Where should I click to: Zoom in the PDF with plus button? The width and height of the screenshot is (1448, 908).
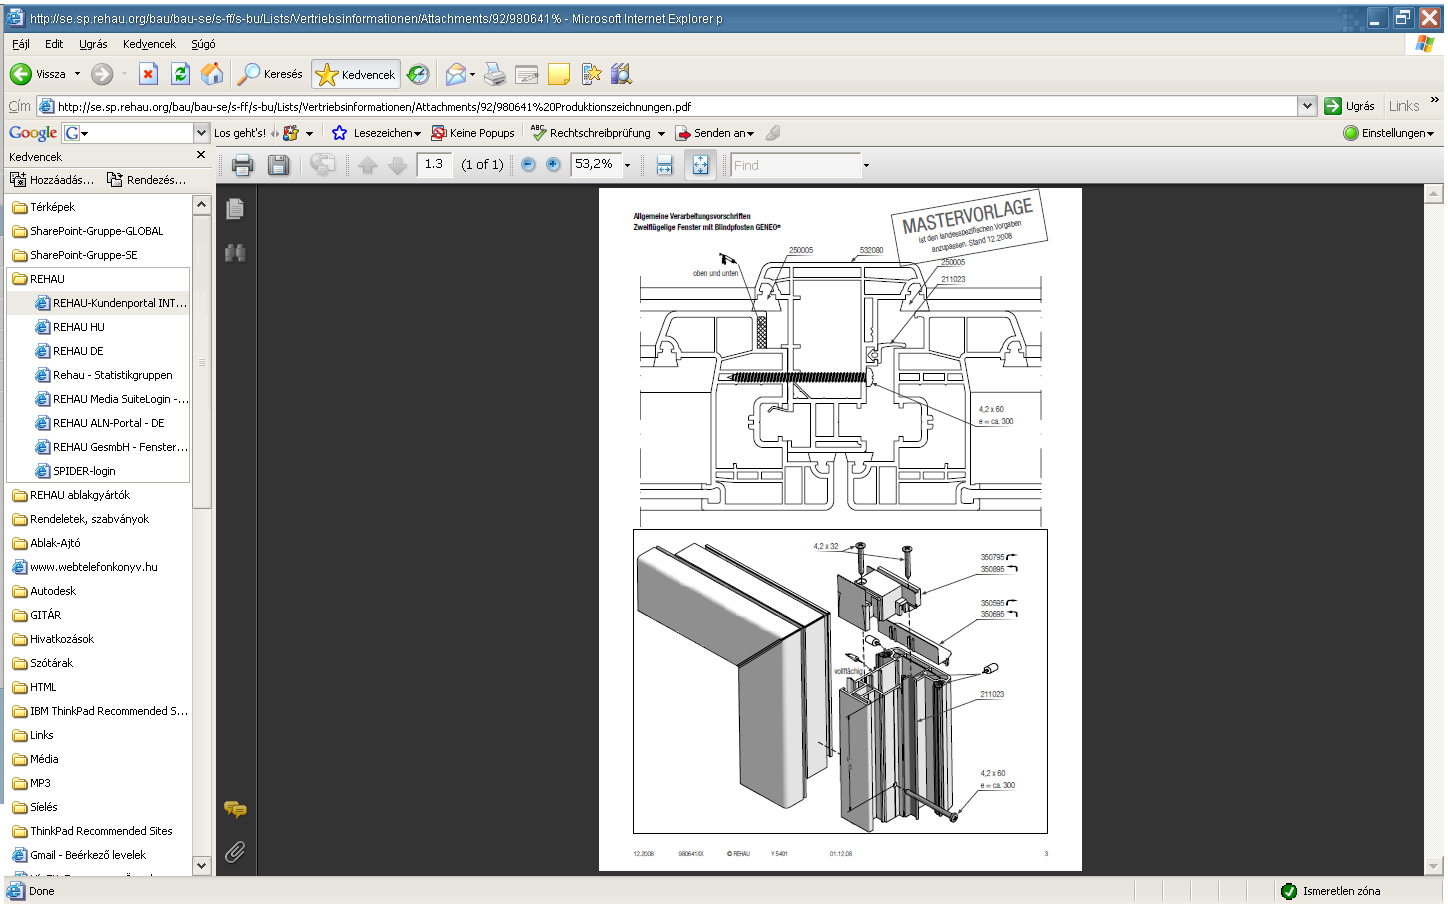tap(553, 165)
